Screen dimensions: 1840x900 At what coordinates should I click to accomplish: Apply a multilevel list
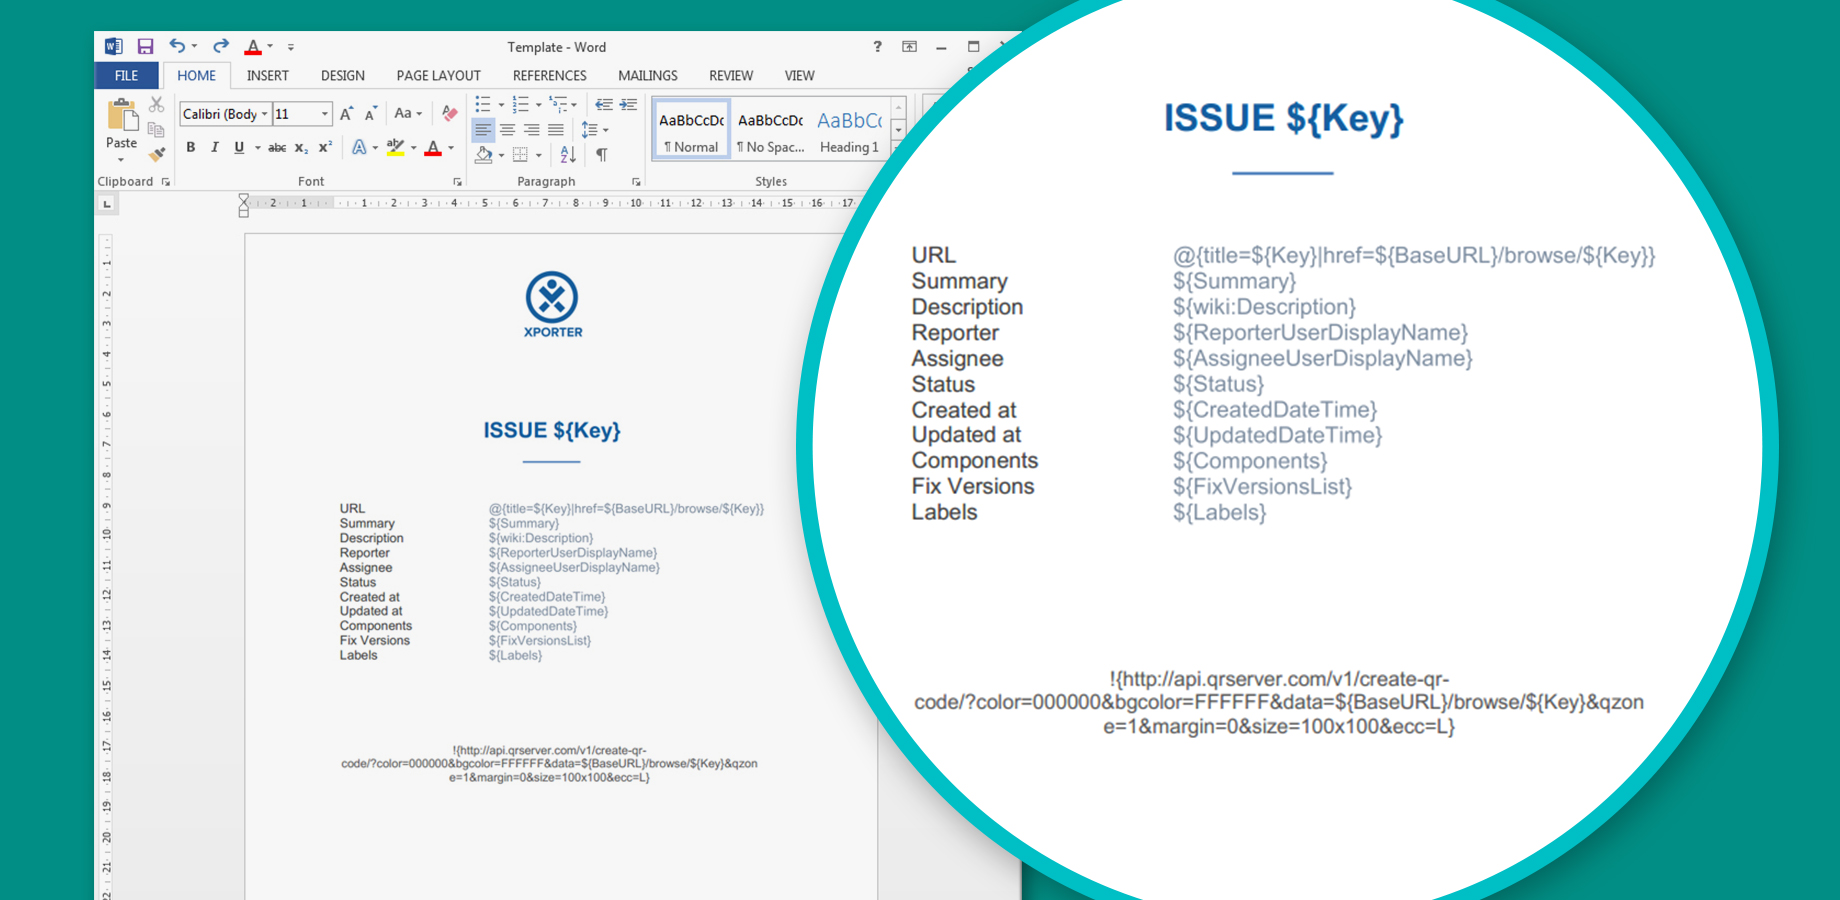coord(558,105)
